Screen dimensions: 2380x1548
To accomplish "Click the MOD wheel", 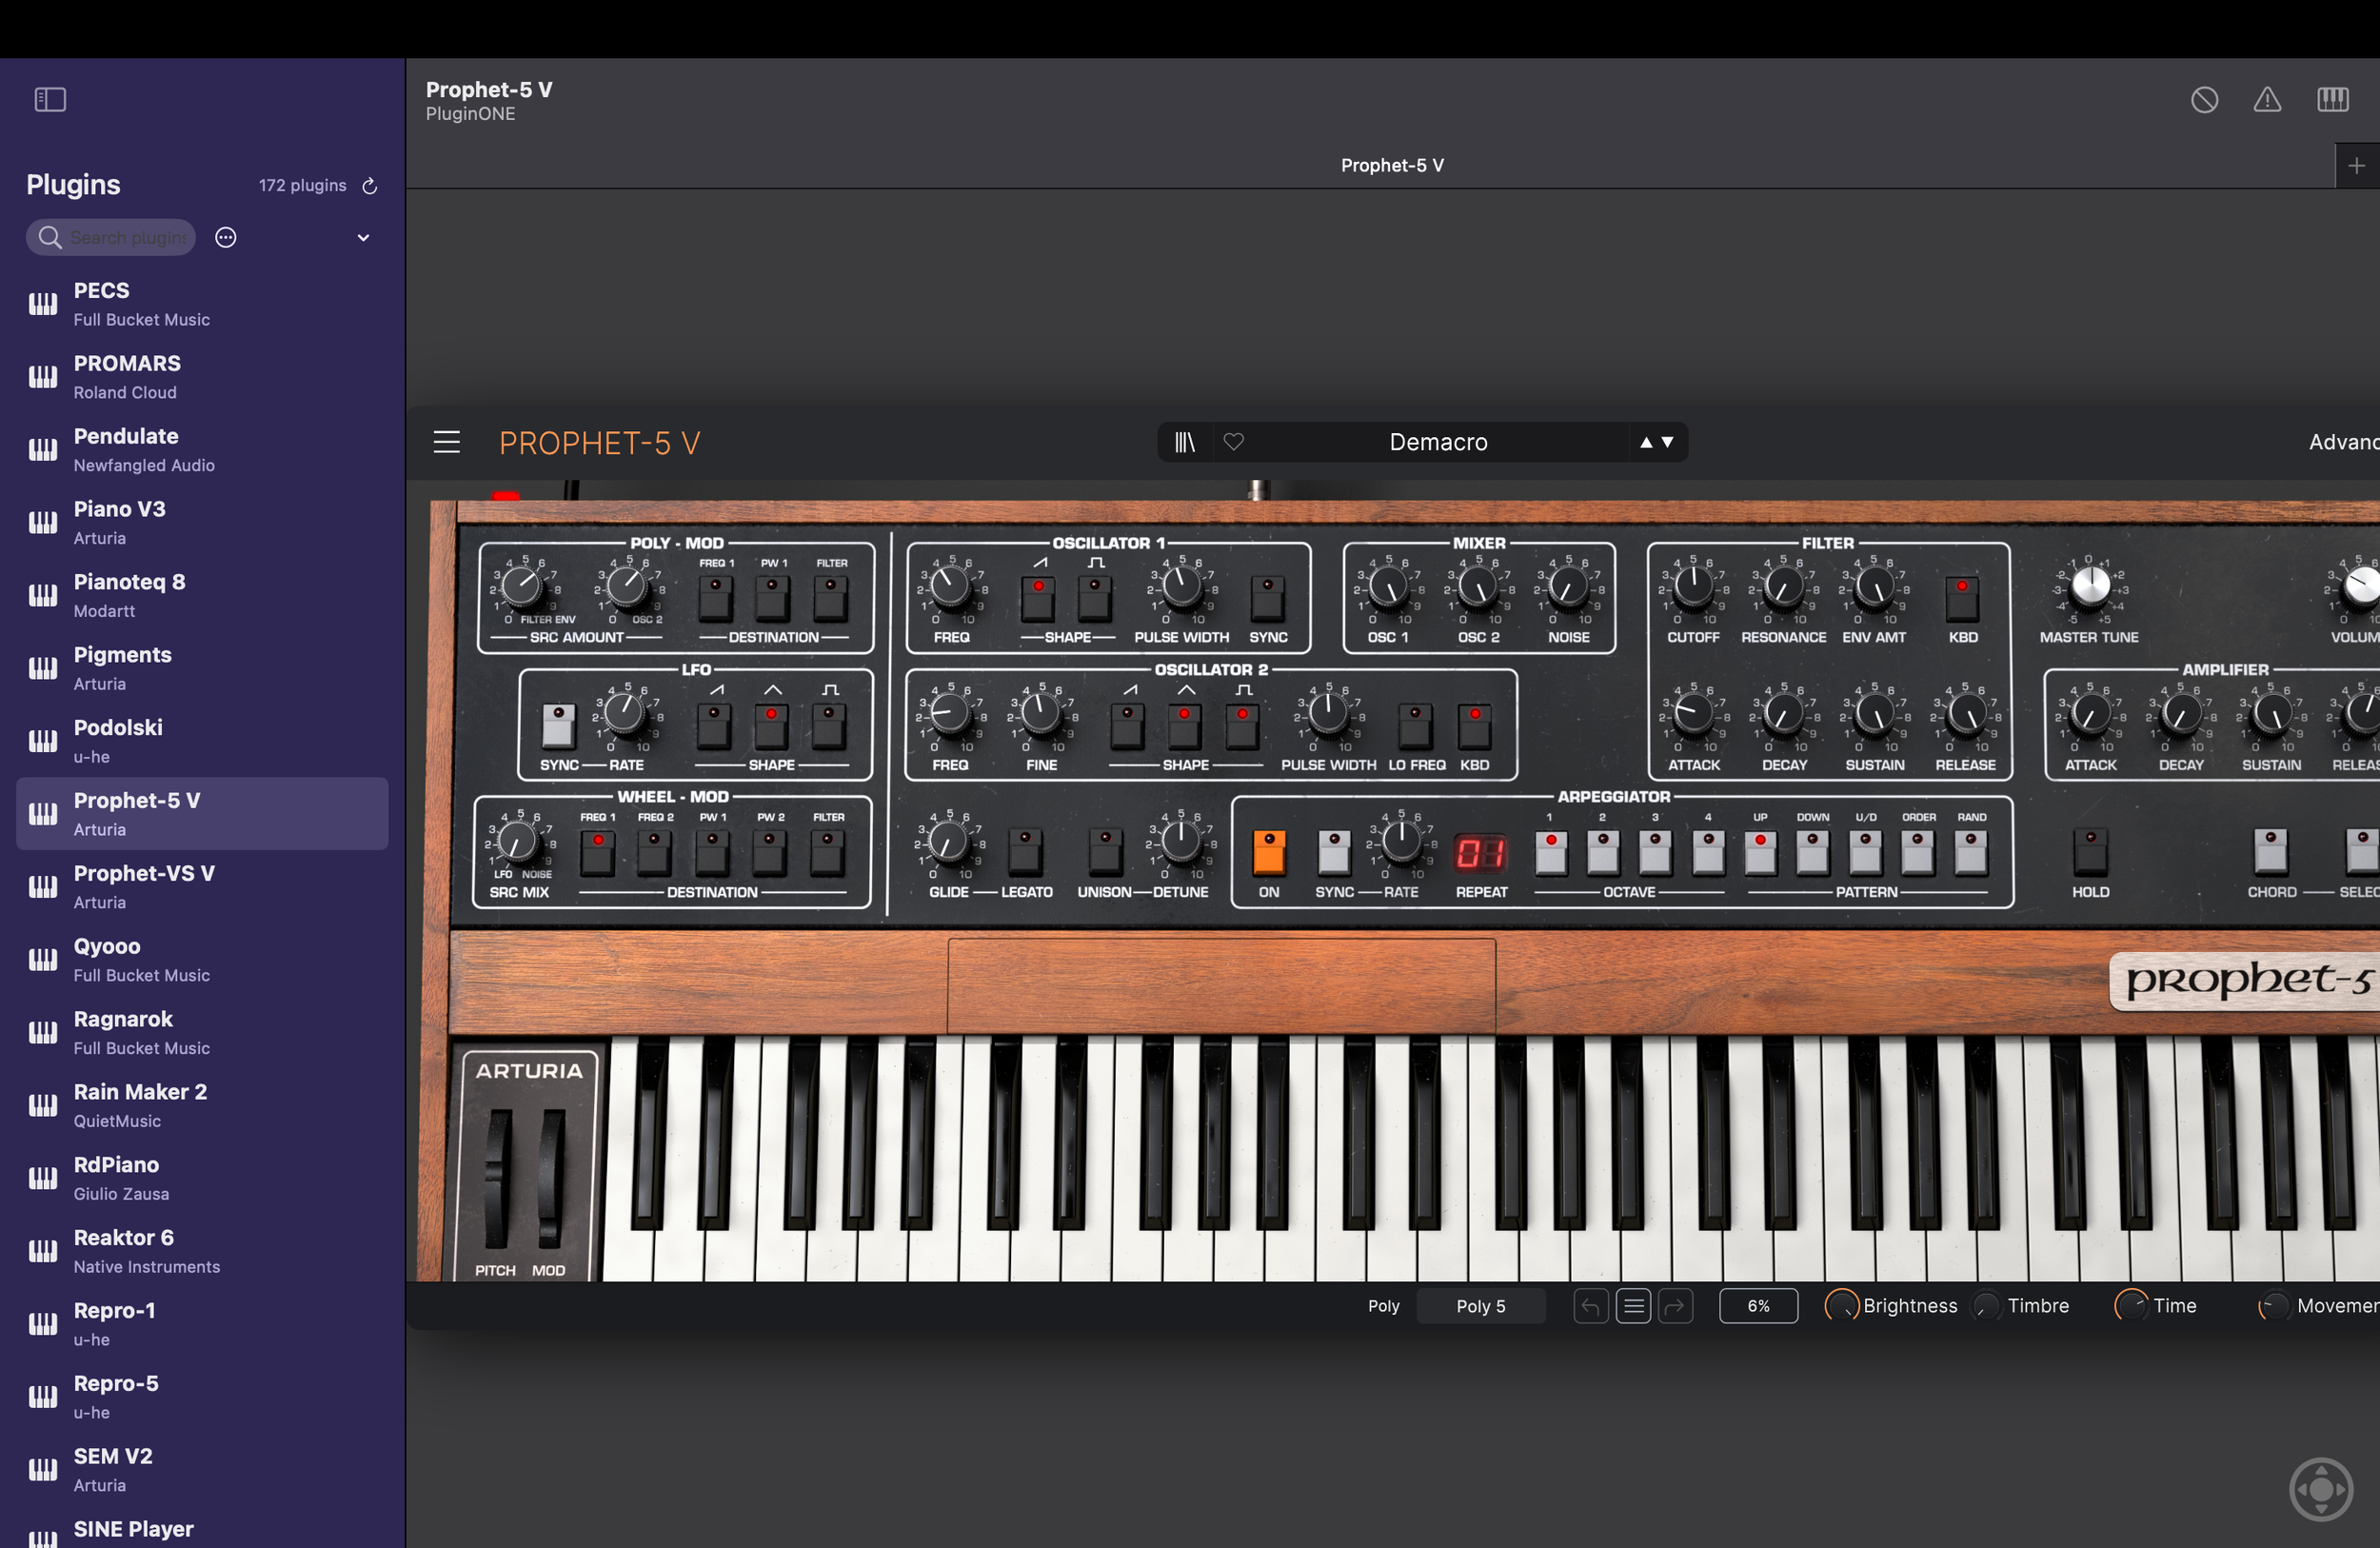I will tap(550, 1178).
